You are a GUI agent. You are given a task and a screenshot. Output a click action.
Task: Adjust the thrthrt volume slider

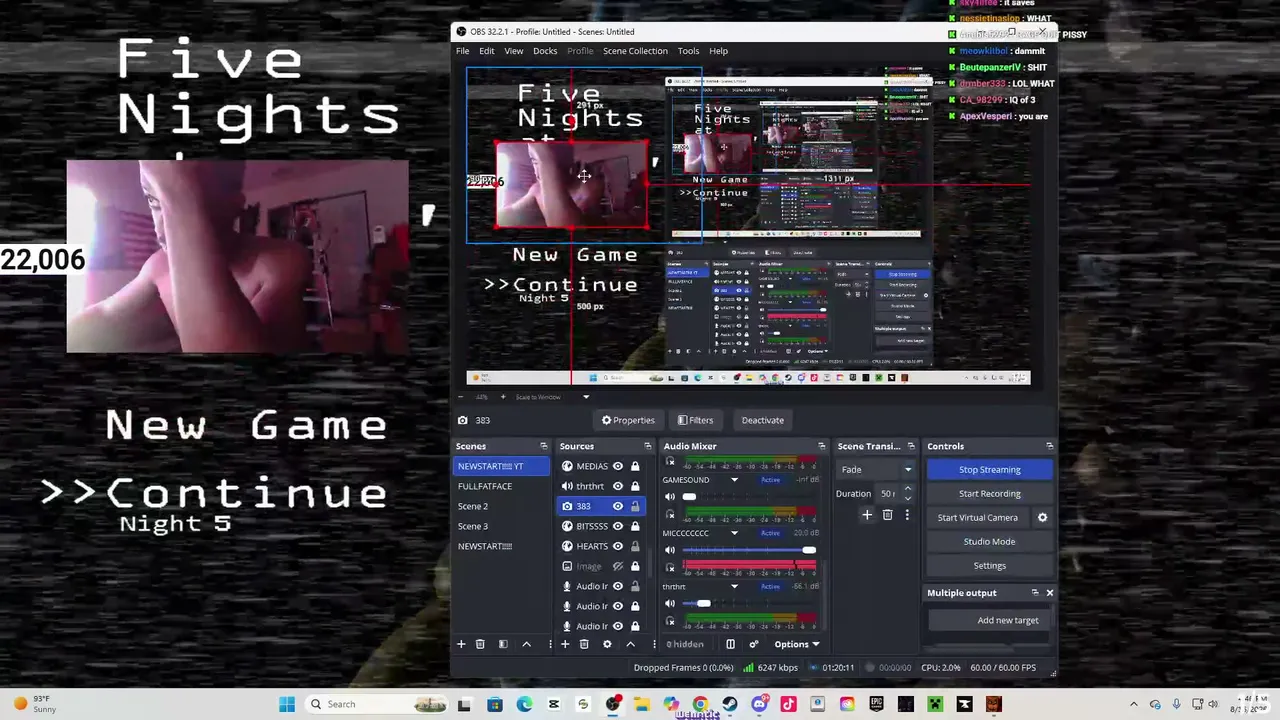click(x=750, y=604)
